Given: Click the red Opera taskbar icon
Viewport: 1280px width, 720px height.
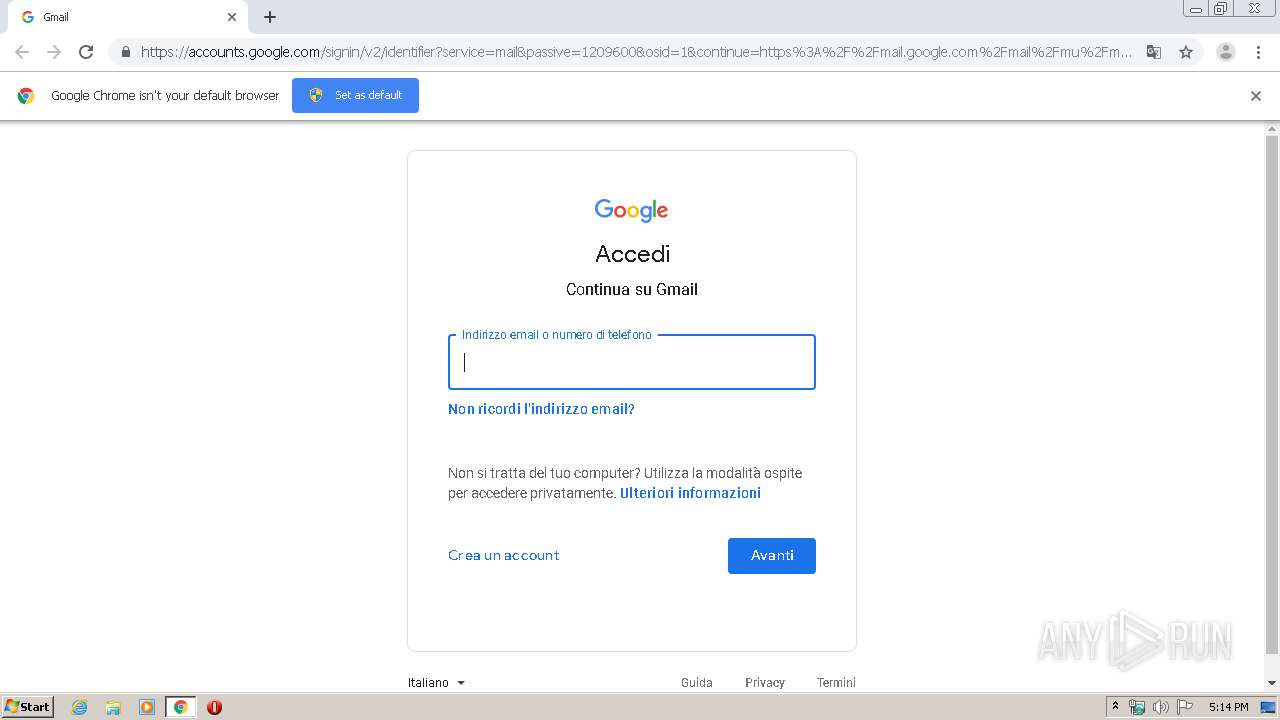Looking at the screenshot, I should coord(214,707).
